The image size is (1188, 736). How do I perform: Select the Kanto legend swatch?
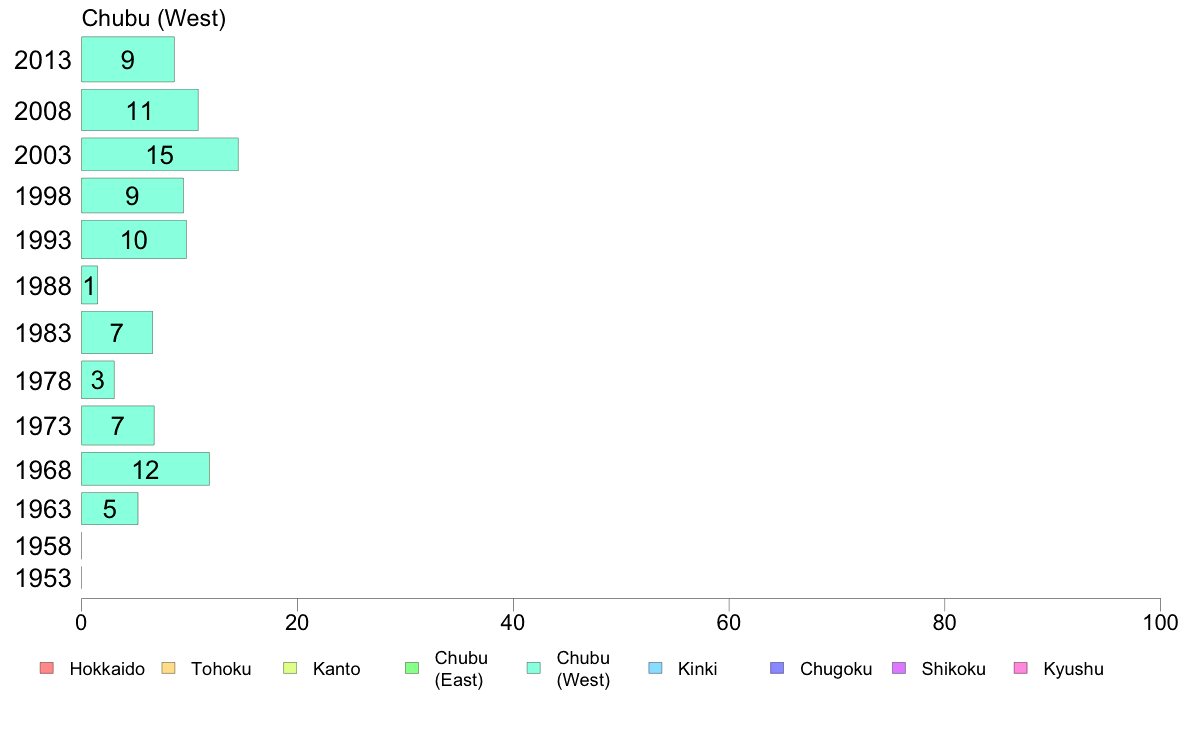pos(290,668)
